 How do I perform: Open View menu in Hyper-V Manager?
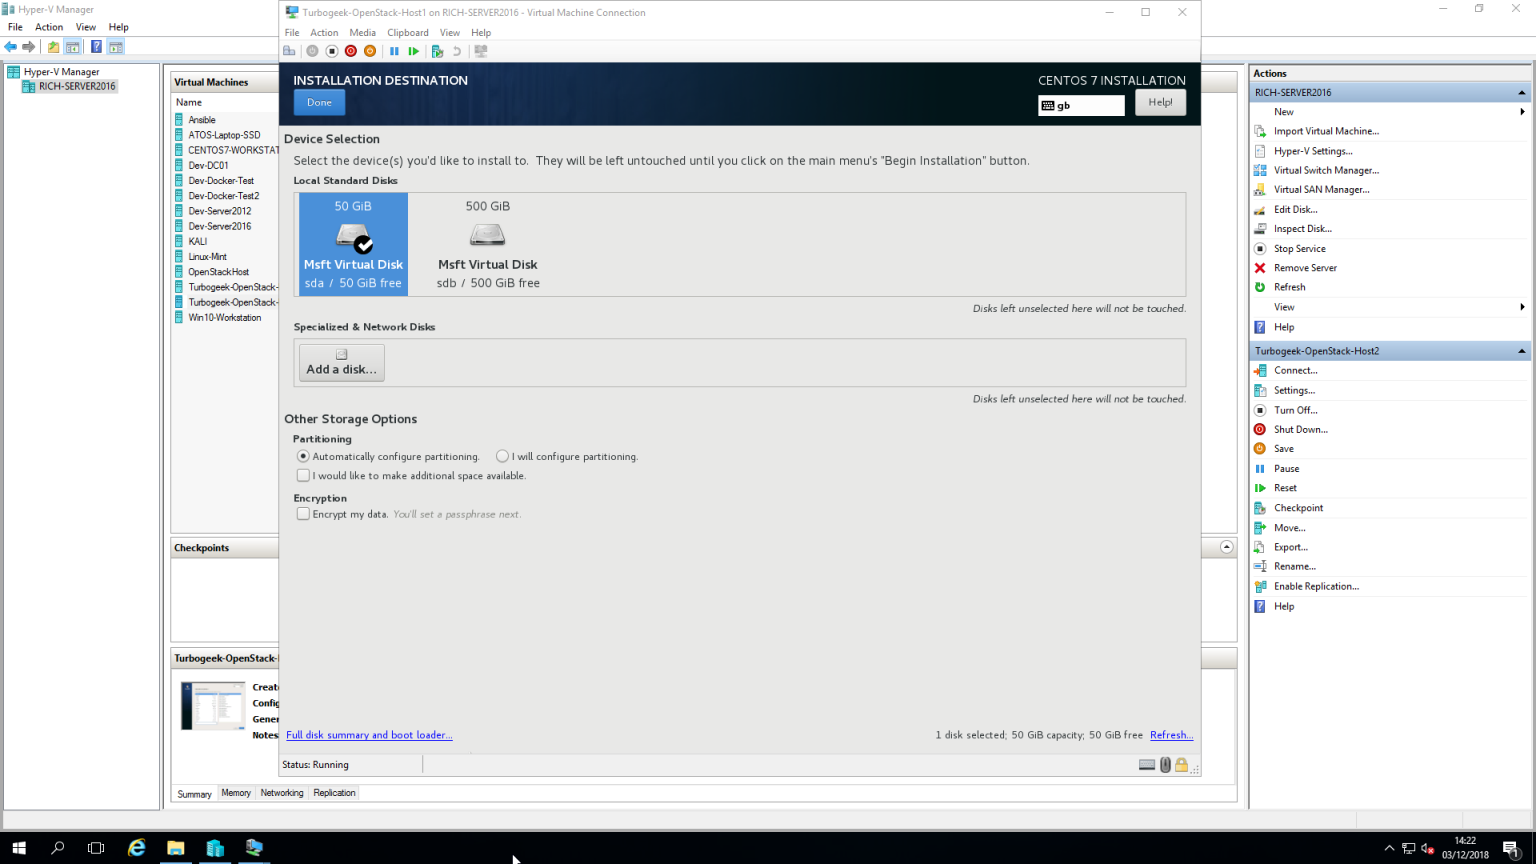click(x=86, y=27)
